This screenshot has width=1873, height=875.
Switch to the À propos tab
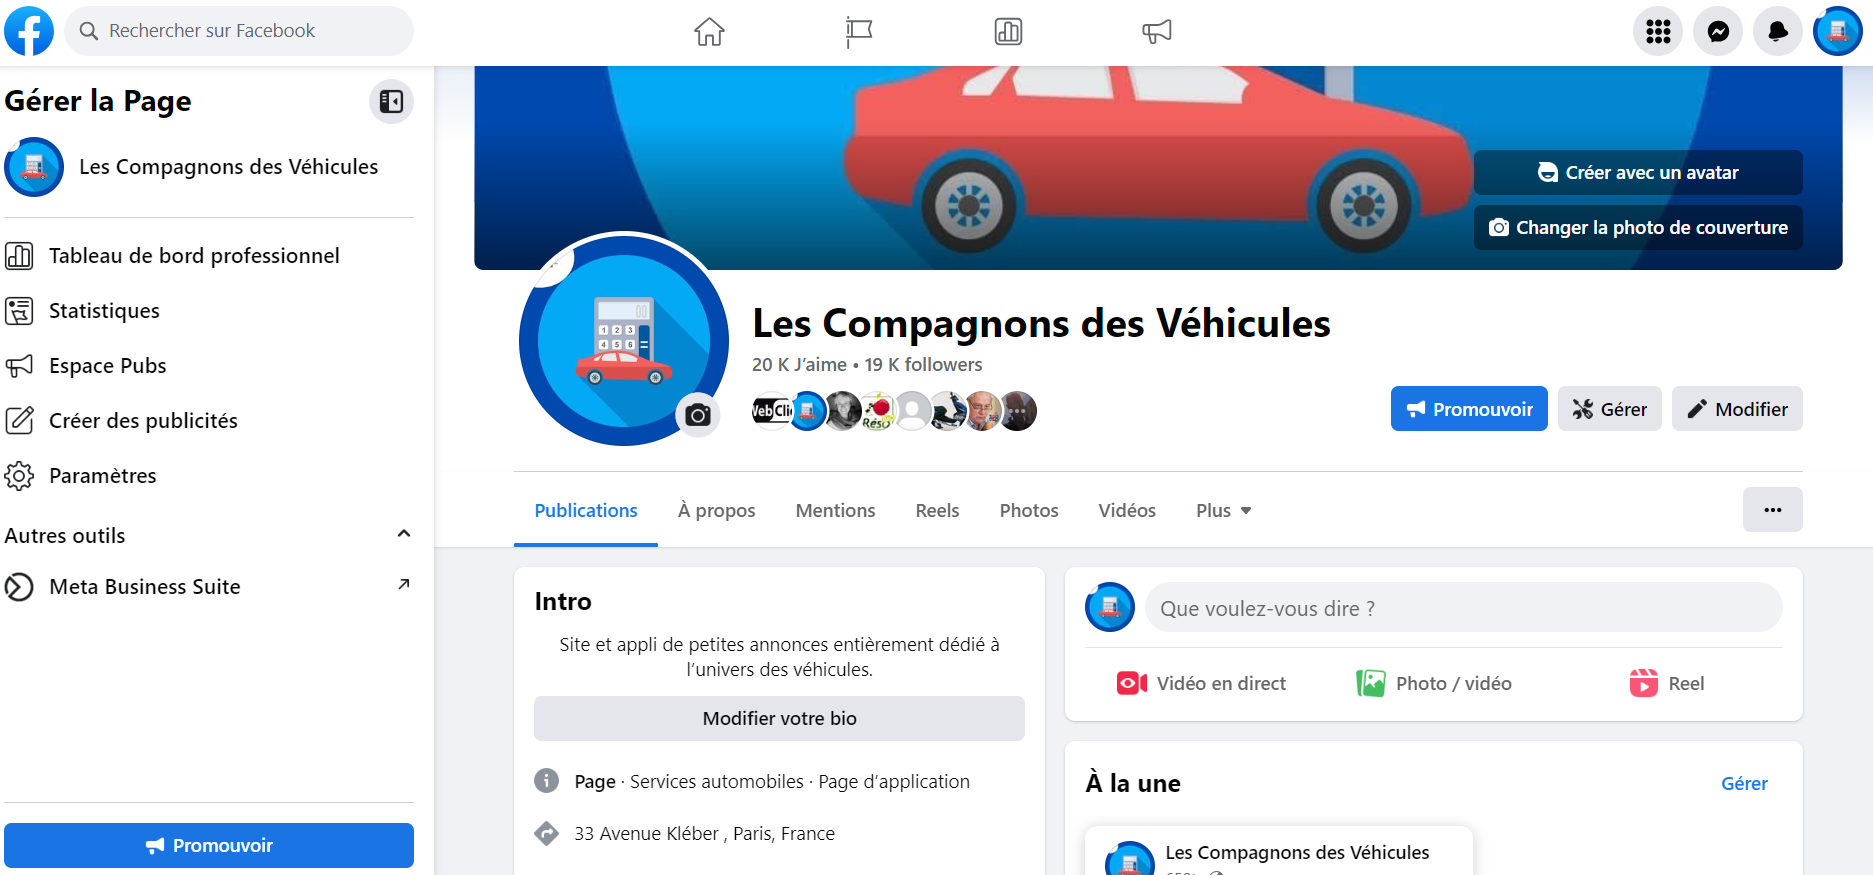tap(716, 510)
